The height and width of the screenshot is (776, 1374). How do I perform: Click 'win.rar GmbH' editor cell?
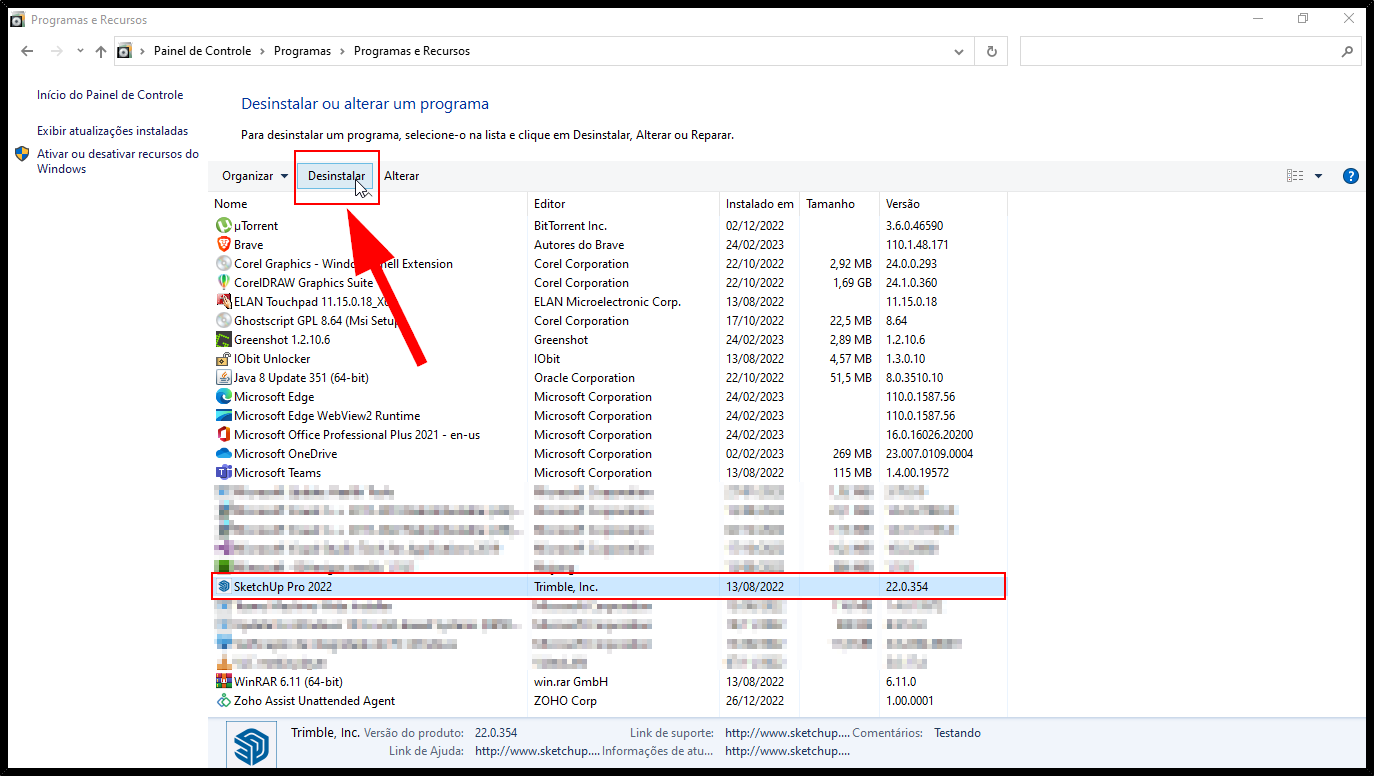pyautogui.click(x=571, y=682)
